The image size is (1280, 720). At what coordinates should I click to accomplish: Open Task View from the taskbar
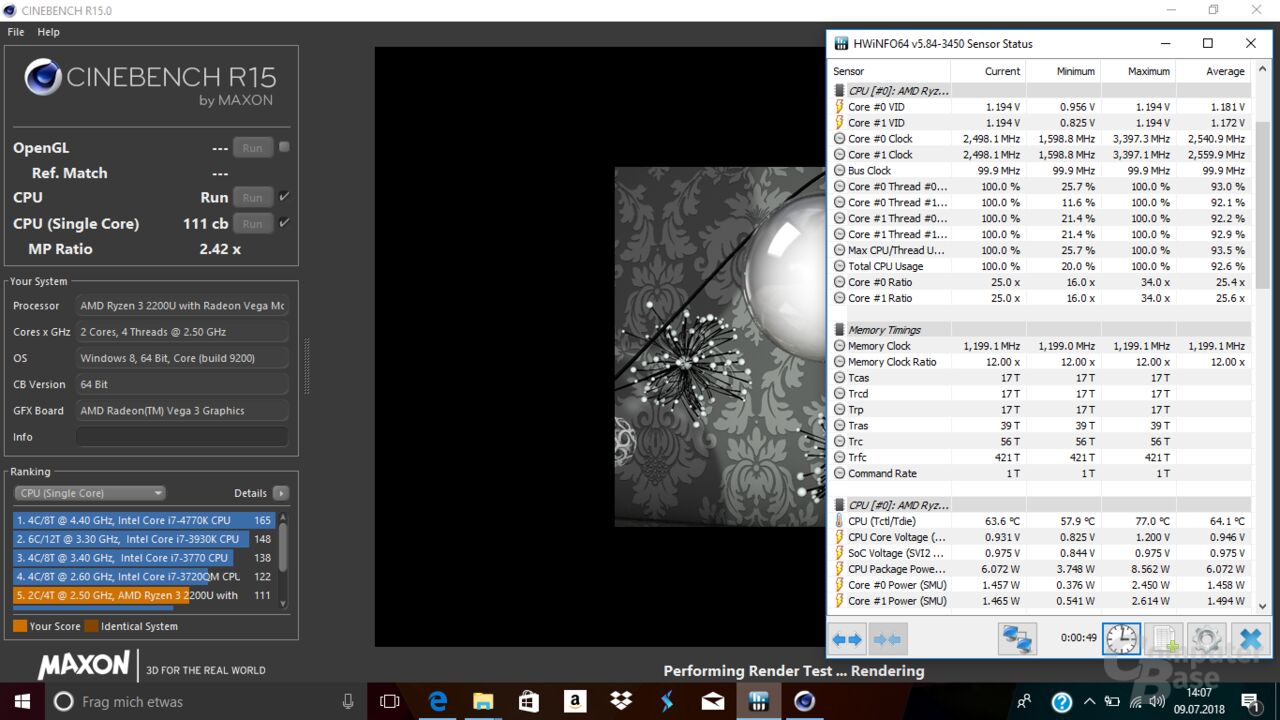click(x=390, y=701)
